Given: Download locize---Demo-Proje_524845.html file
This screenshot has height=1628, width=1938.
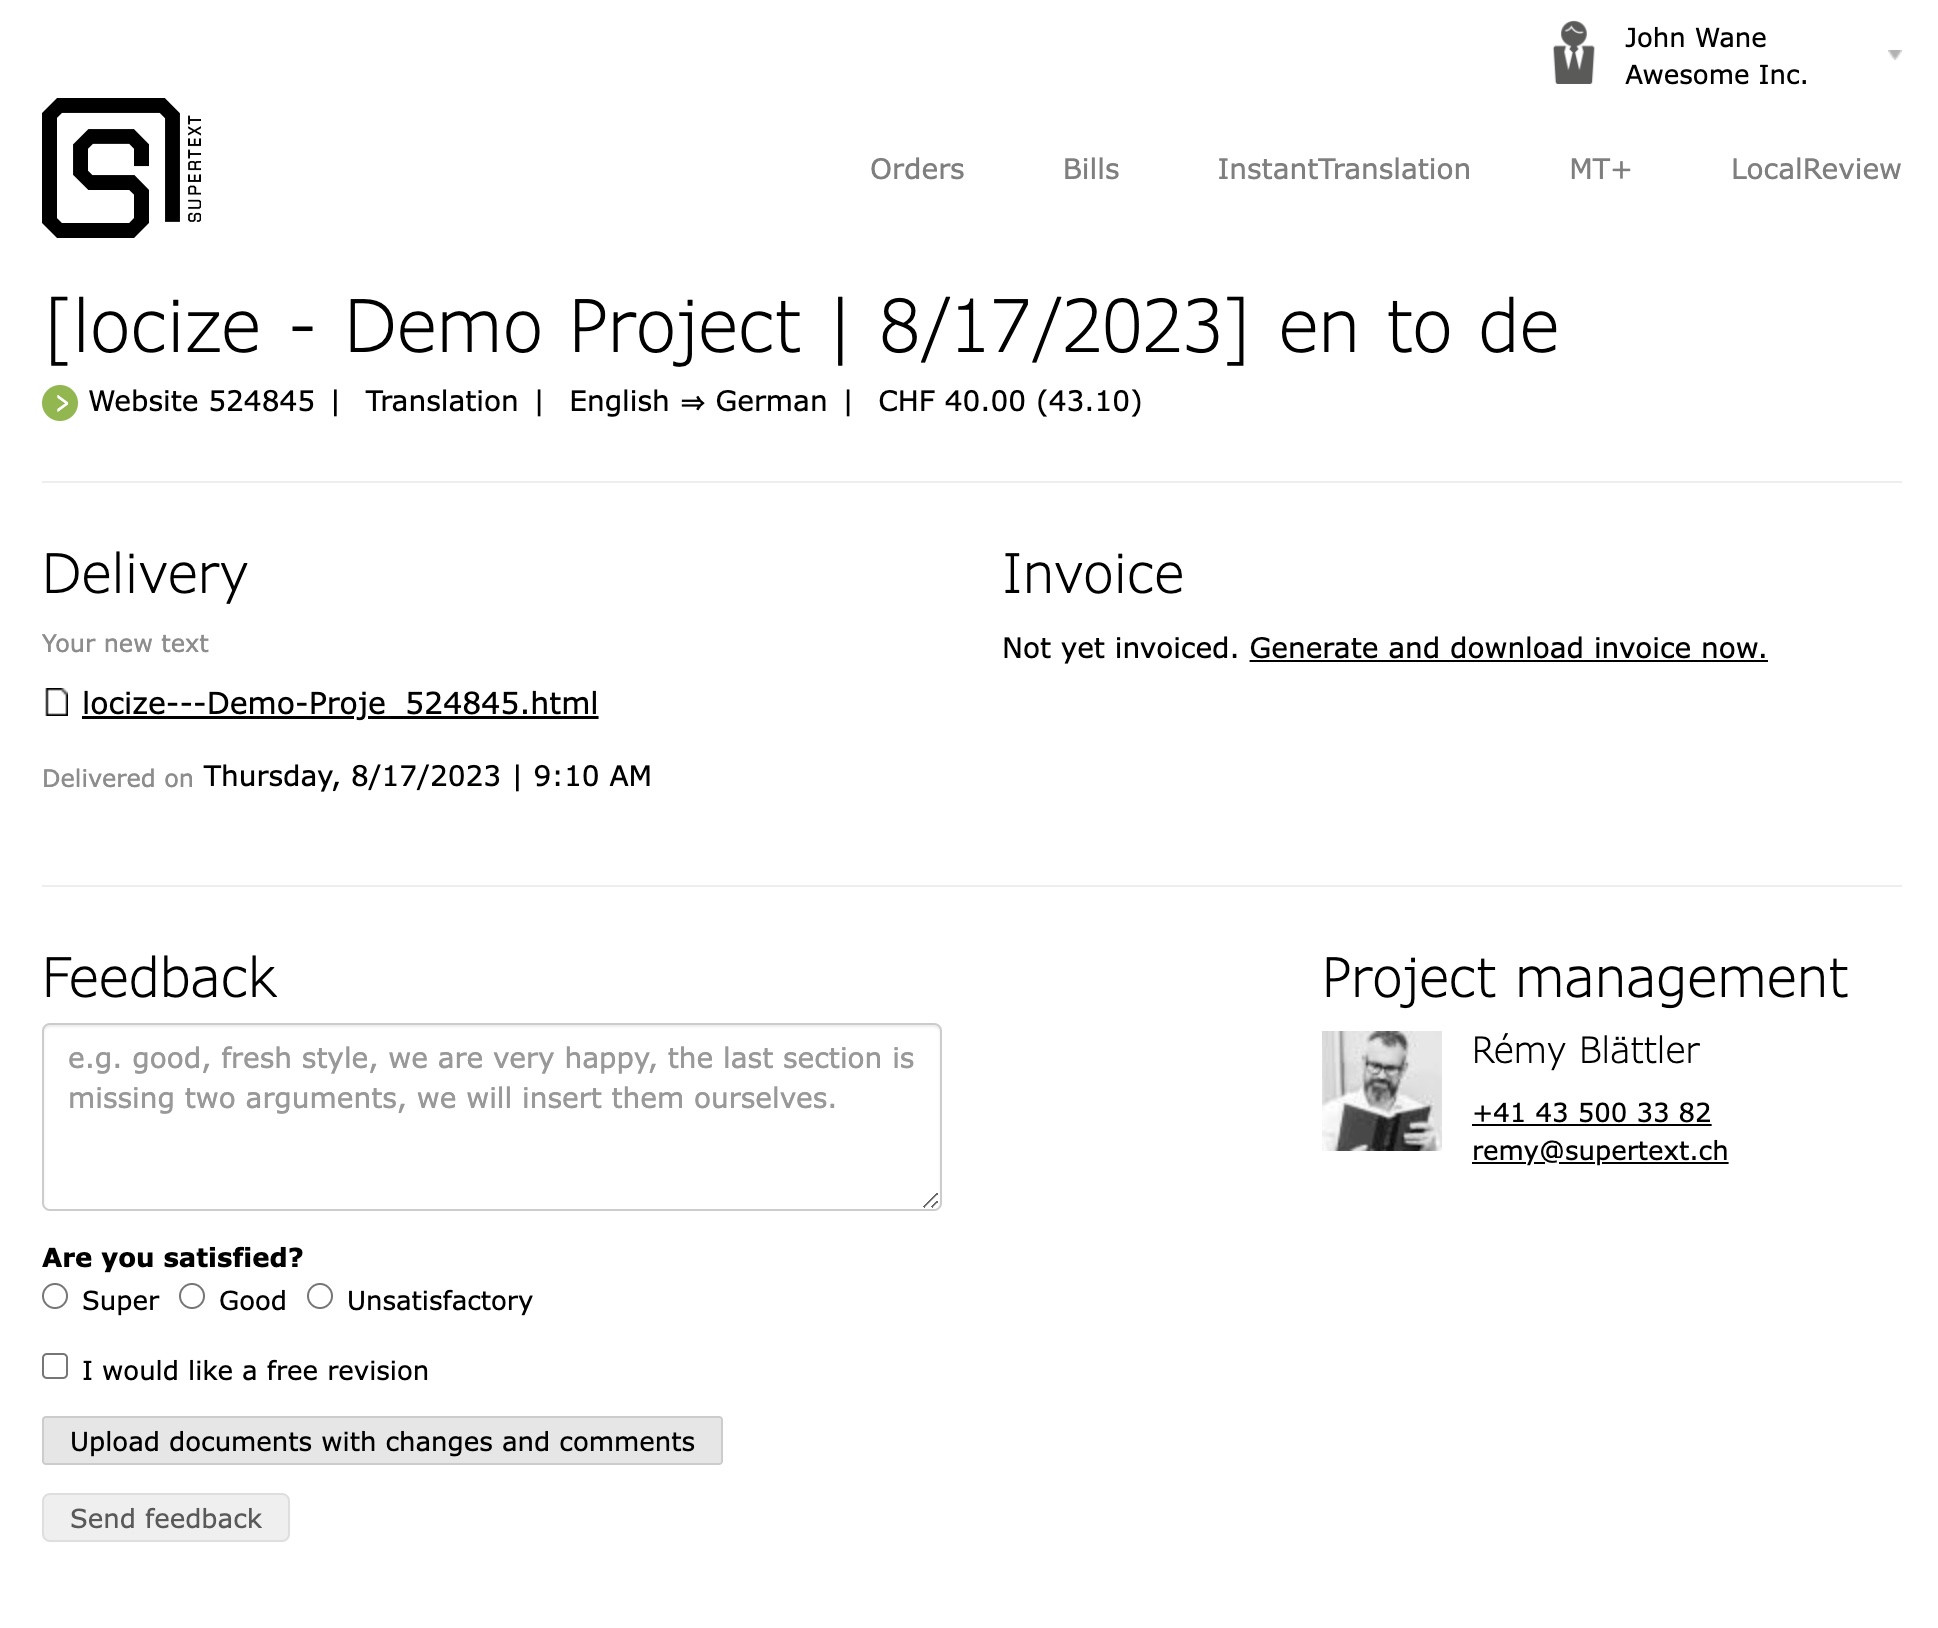Looking at the screenshot, I should pos(340,703).
